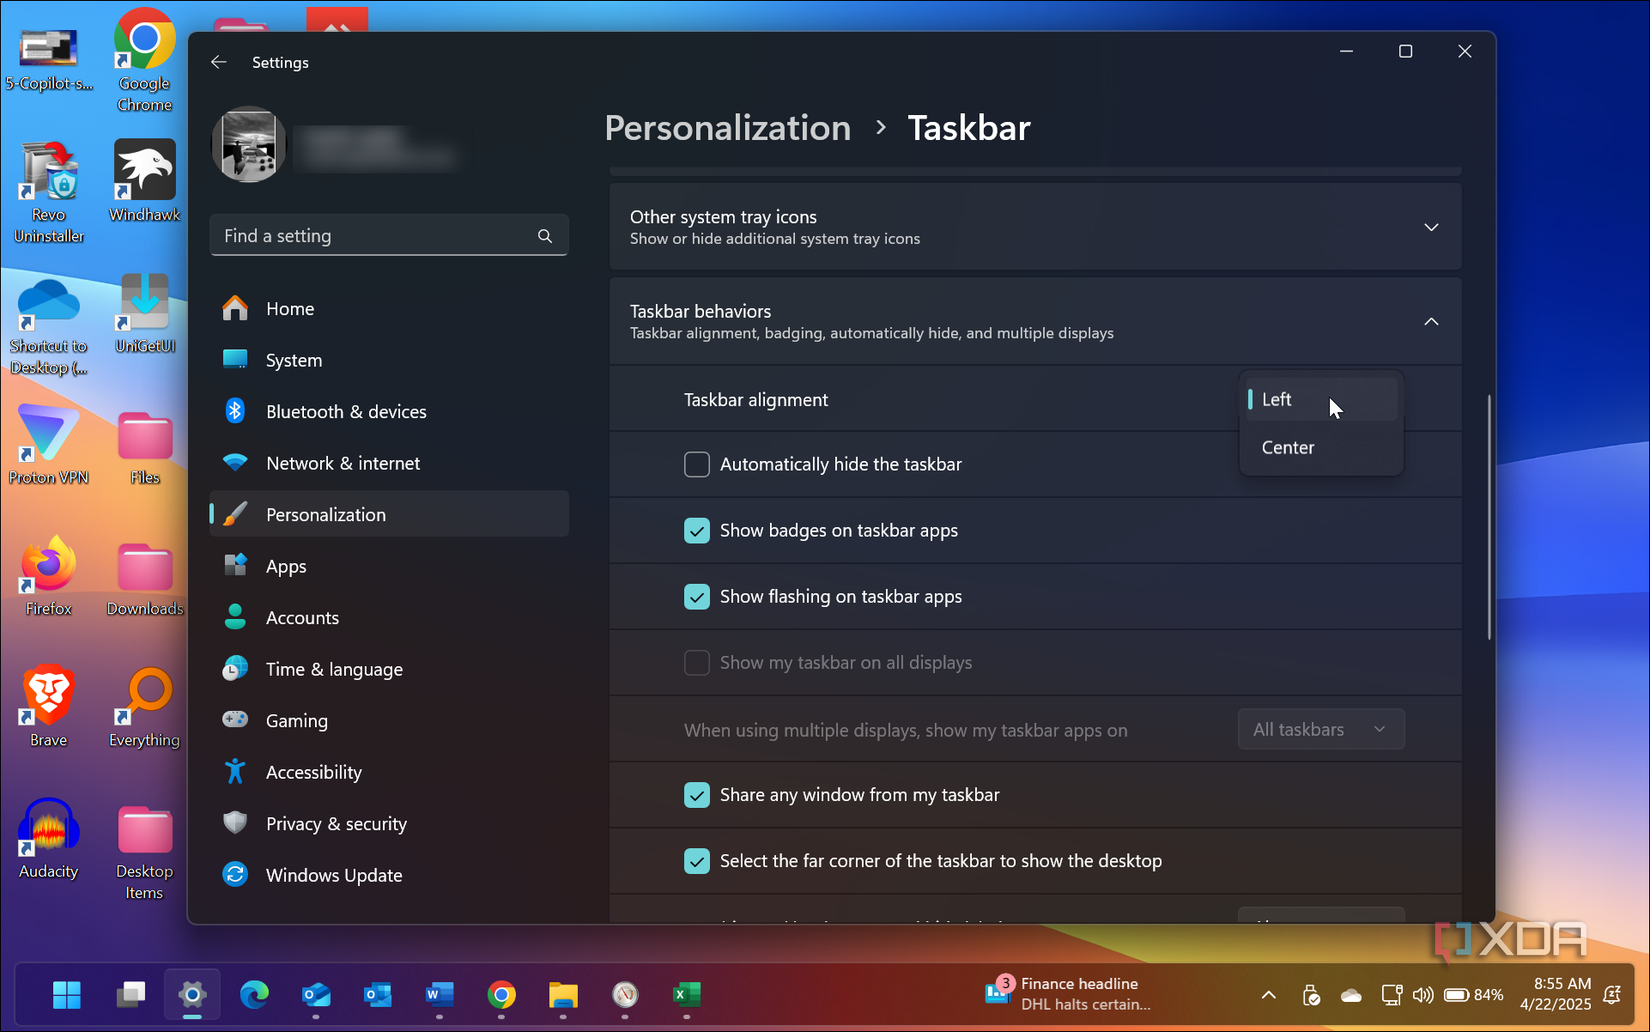Select Privacy & security in the sidebar
Screen dimensions: 1650x1032
click(336, 823)
